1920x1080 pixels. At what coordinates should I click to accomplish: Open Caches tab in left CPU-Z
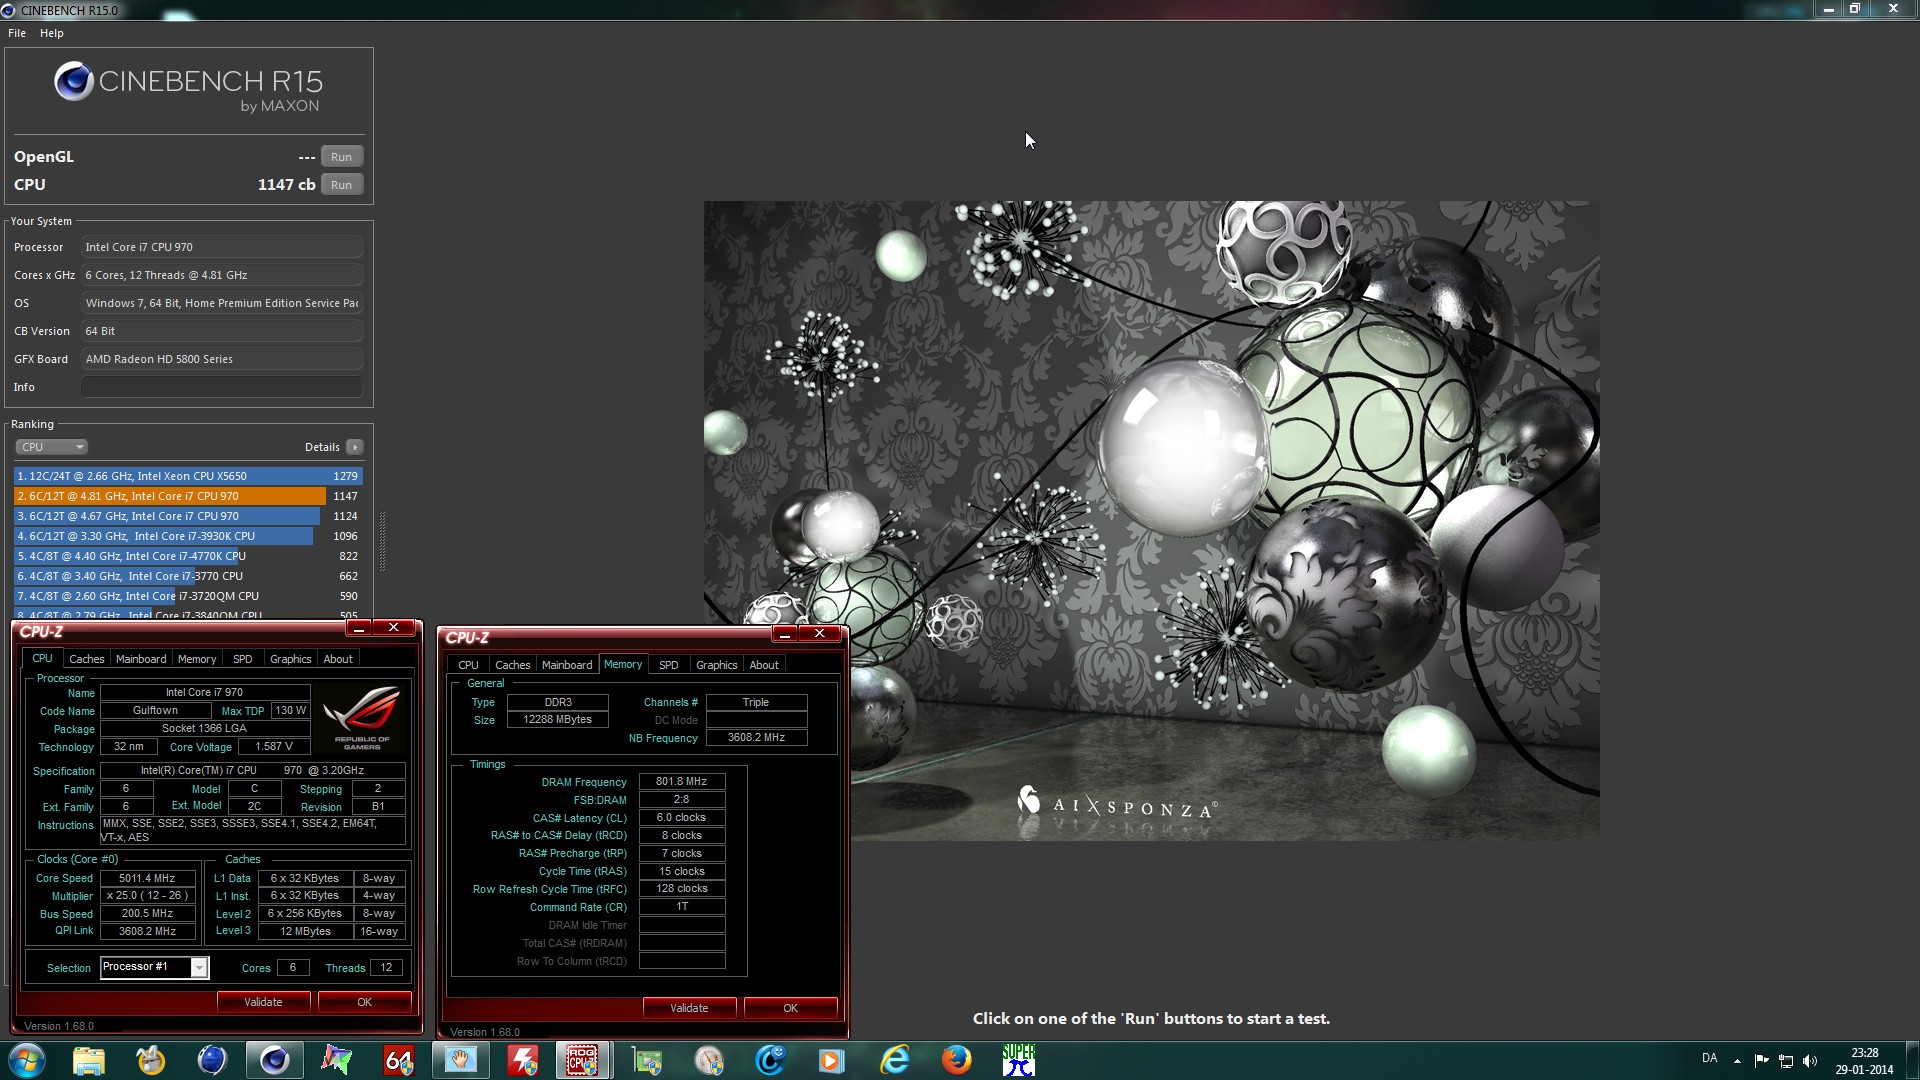[x=87, y=659]
